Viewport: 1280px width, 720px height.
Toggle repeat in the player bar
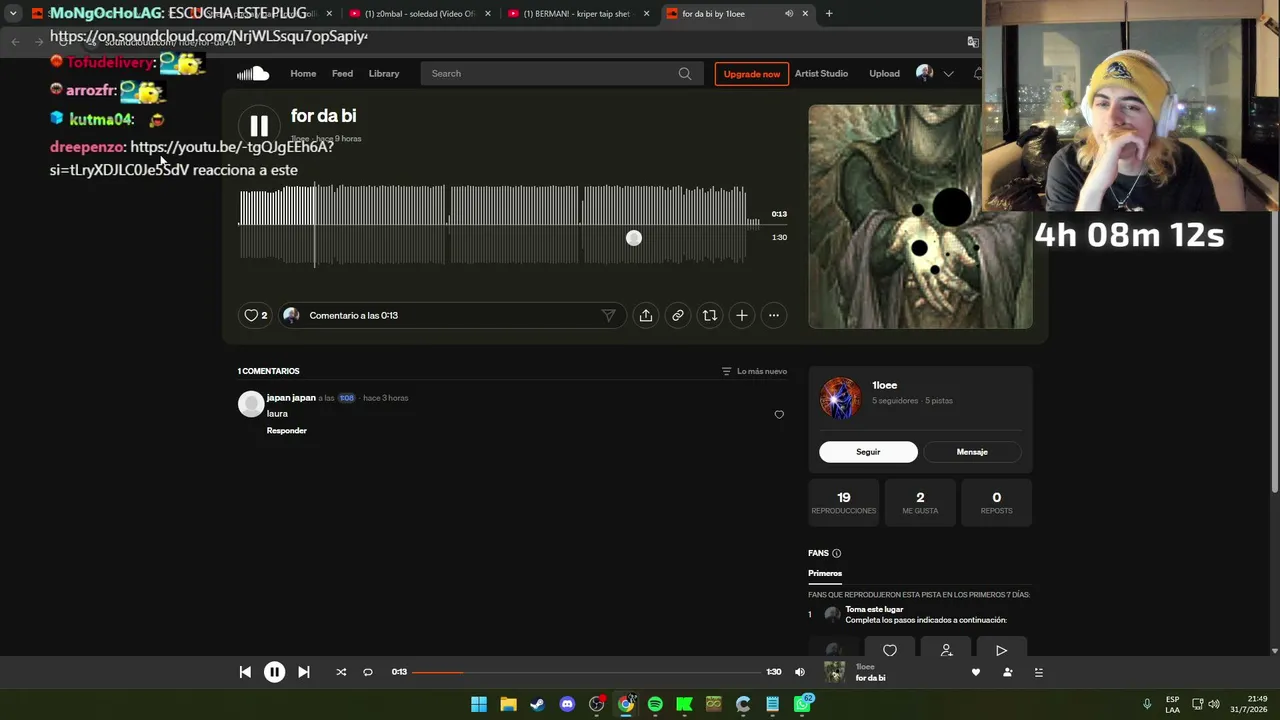click(x=368, y=672)
